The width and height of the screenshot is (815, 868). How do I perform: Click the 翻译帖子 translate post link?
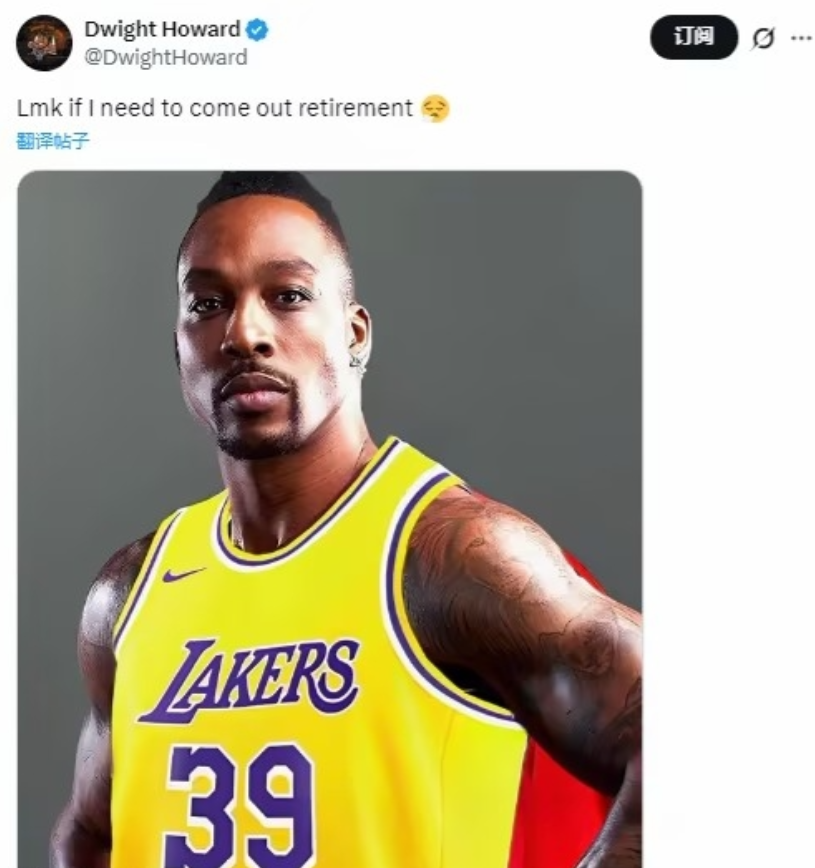click(53, 141)
